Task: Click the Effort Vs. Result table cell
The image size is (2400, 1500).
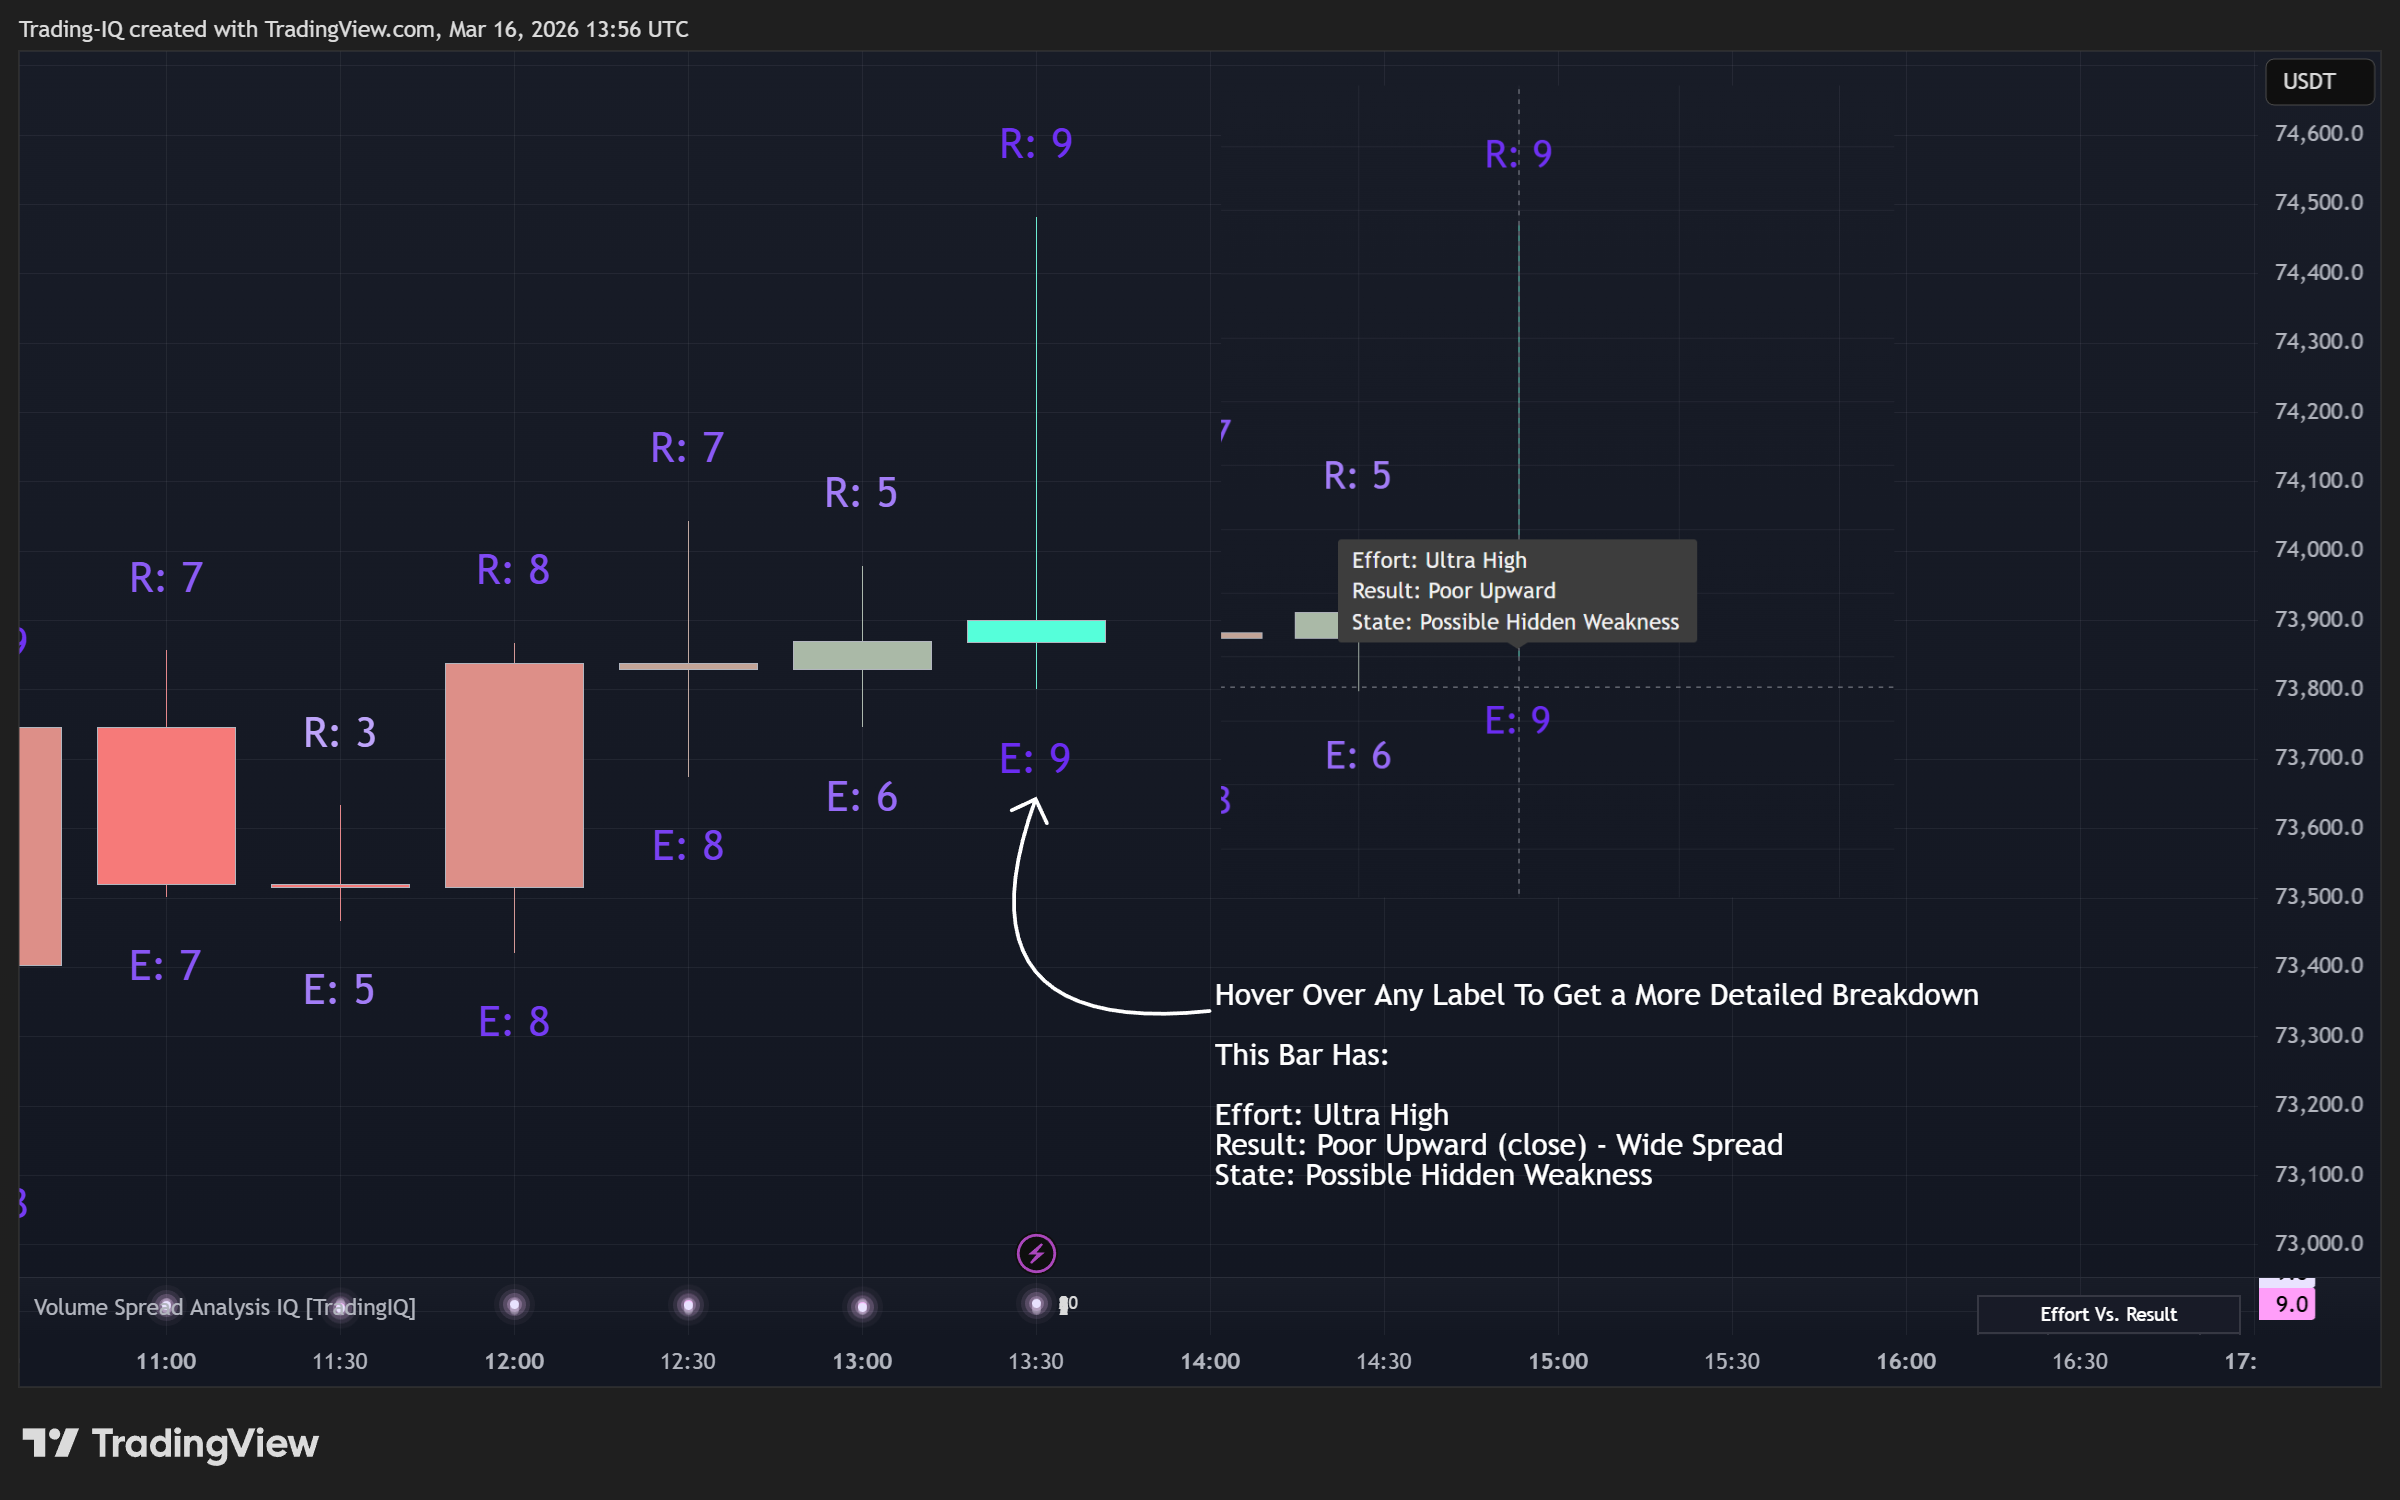Action: tap(2108, 1314)
